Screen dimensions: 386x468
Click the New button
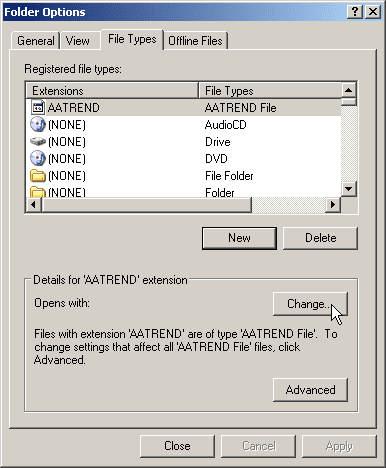(239, 238)
